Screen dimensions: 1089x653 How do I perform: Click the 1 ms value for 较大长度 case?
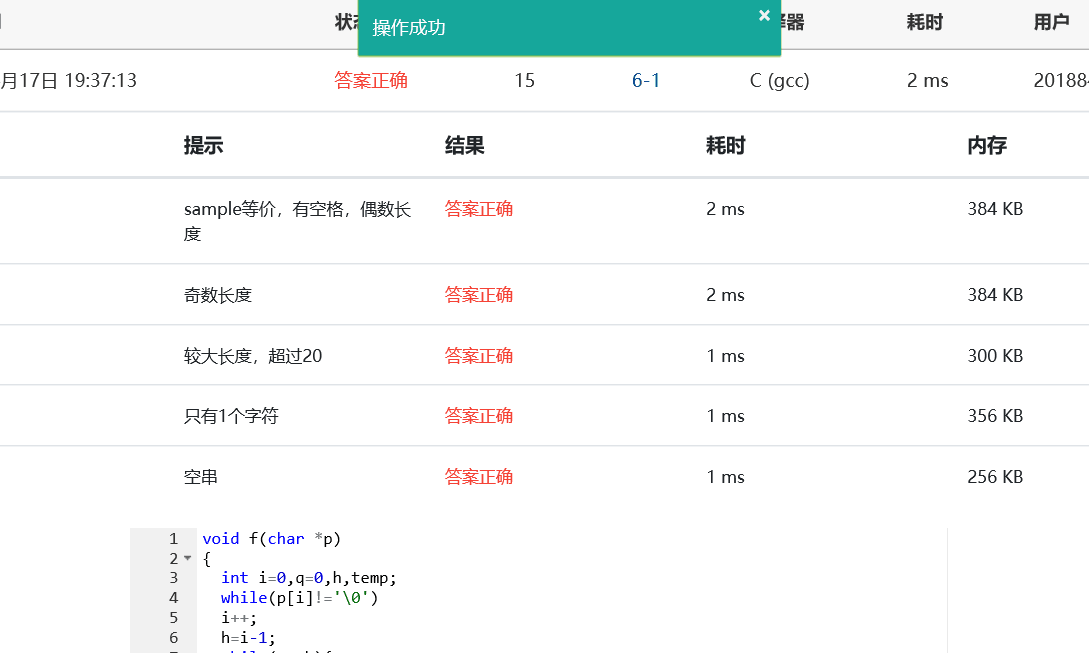point(725,356)
